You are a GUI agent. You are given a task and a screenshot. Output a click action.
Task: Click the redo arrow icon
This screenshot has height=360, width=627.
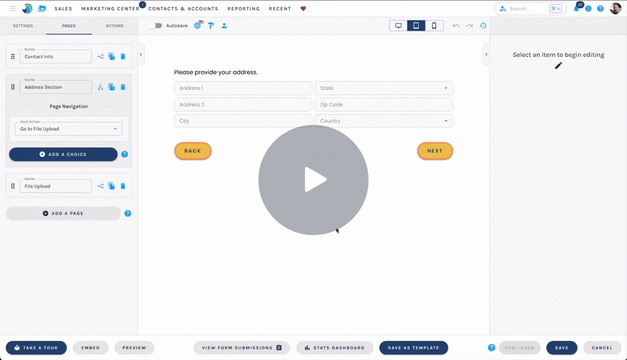click(x=469, y=26)
